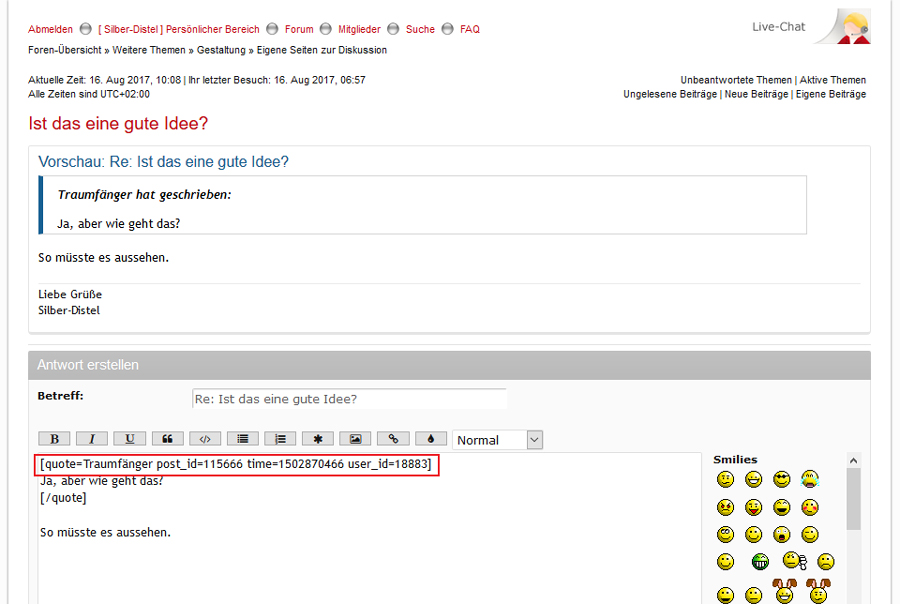Insert code tag with the </> button

coord(205,439)
